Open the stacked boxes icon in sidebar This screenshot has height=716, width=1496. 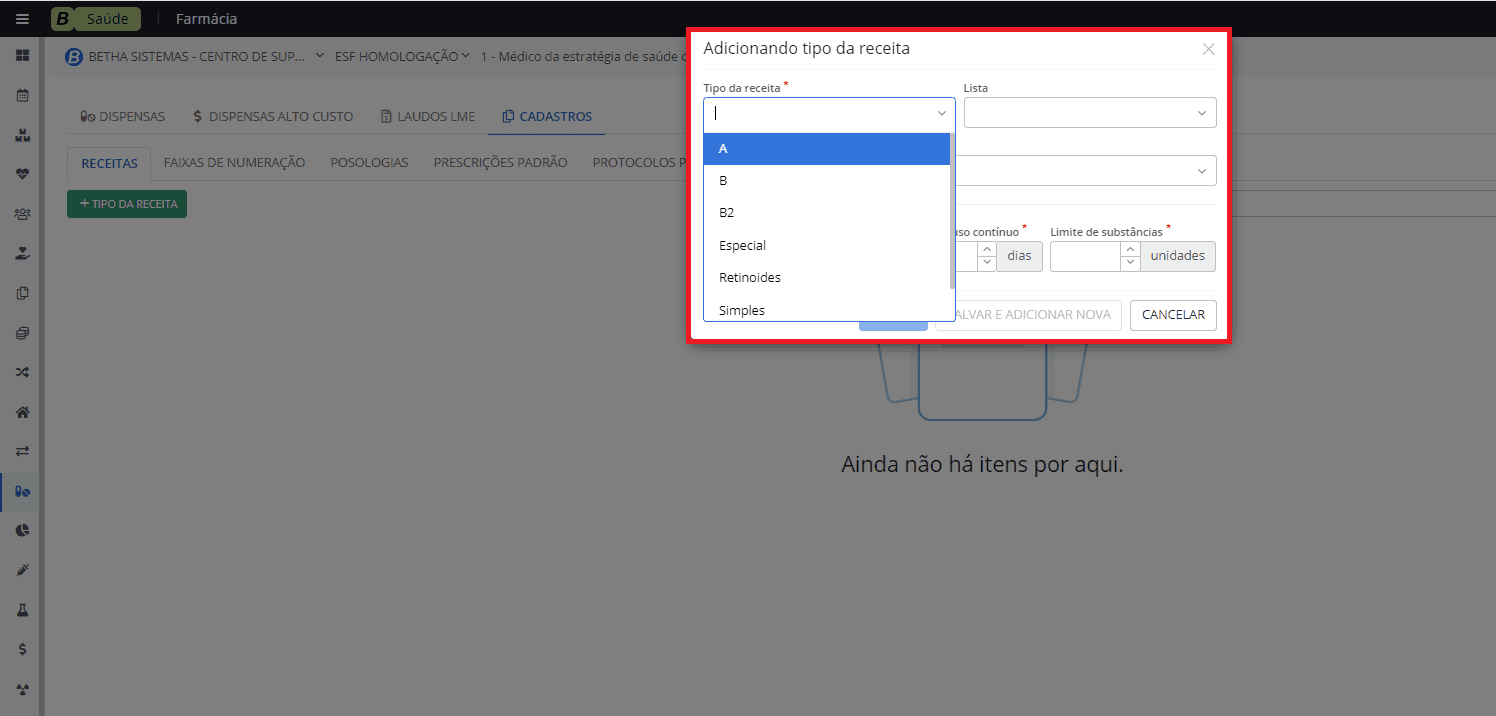click(22, 136)
